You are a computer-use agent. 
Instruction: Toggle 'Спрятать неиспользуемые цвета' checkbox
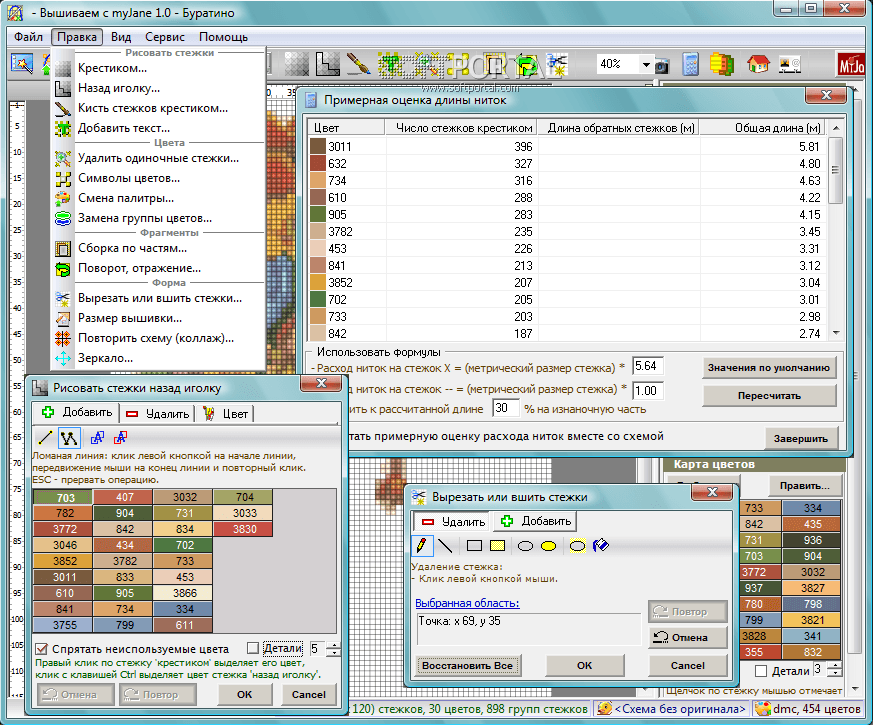click(41, 649)
